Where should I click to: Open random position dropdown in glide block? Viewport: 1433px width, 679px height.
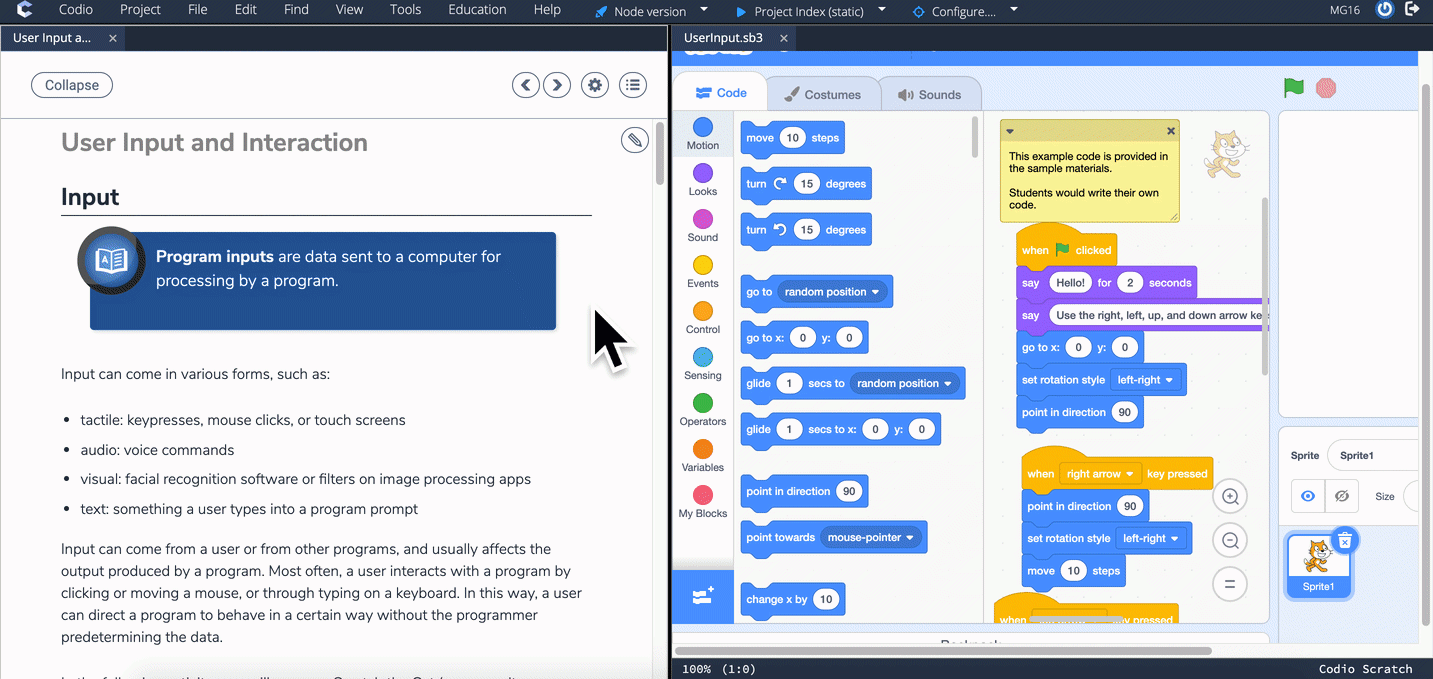click(905, 383)
